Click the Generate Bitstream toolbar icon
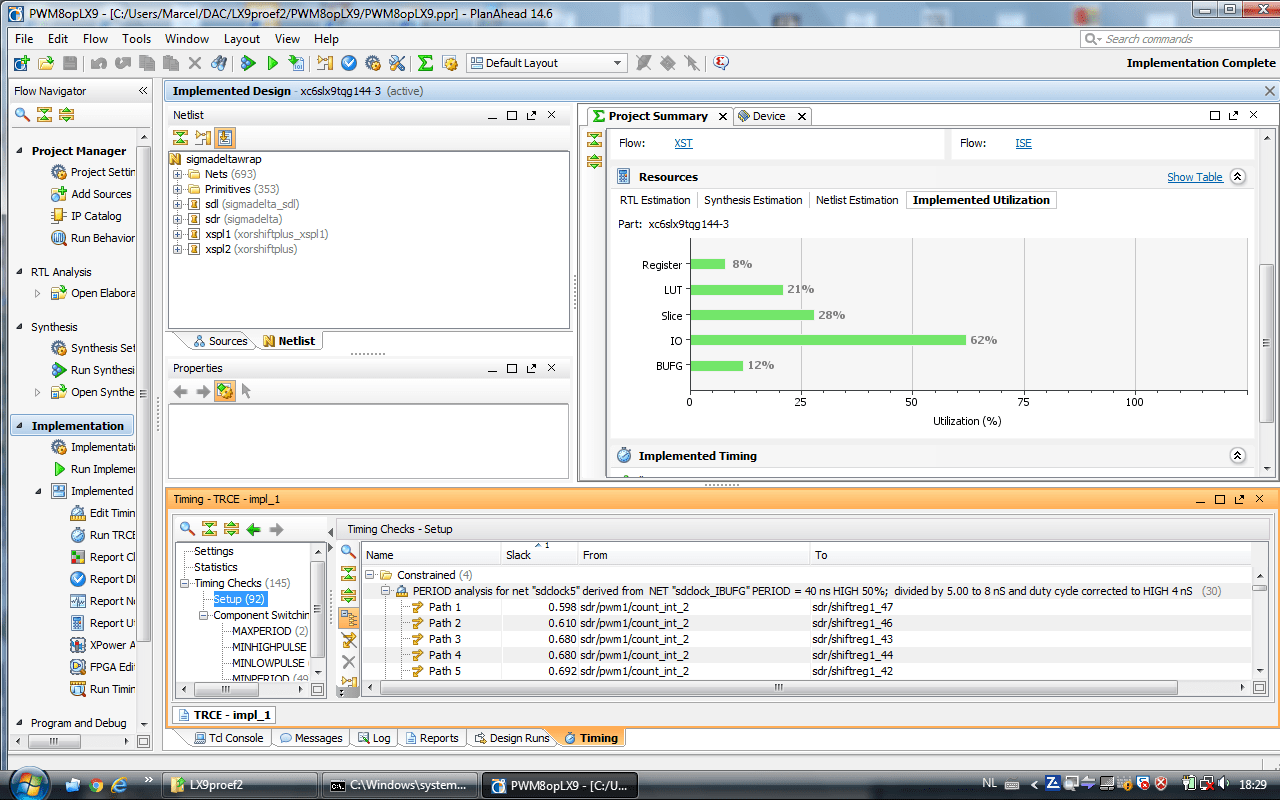Image resolution: width=1280 pixels, height=800 pixels. (296, 63)
